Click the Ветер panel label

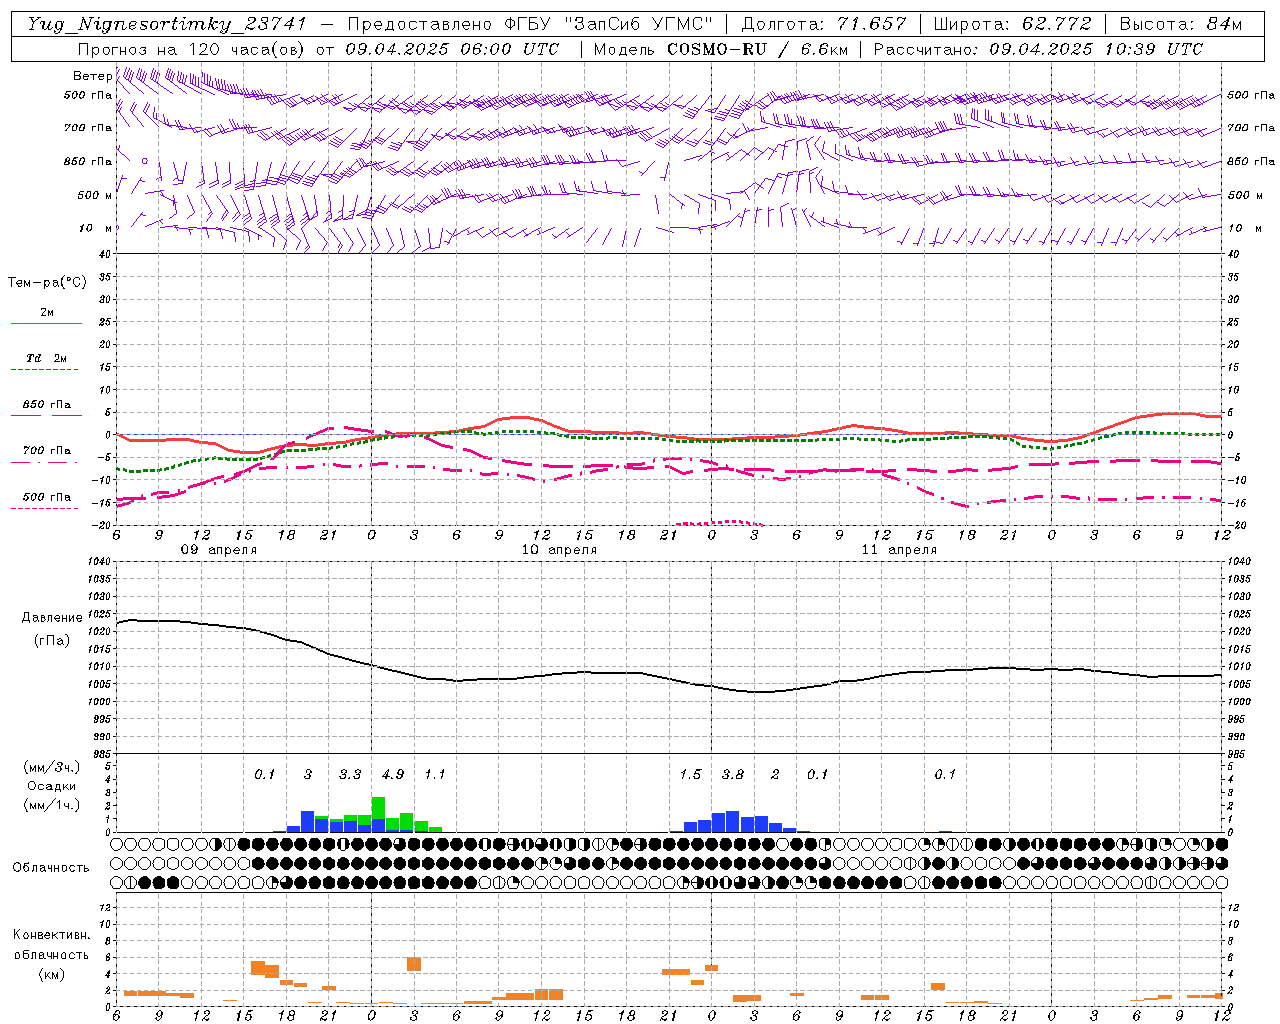click(x=92, y=76)
